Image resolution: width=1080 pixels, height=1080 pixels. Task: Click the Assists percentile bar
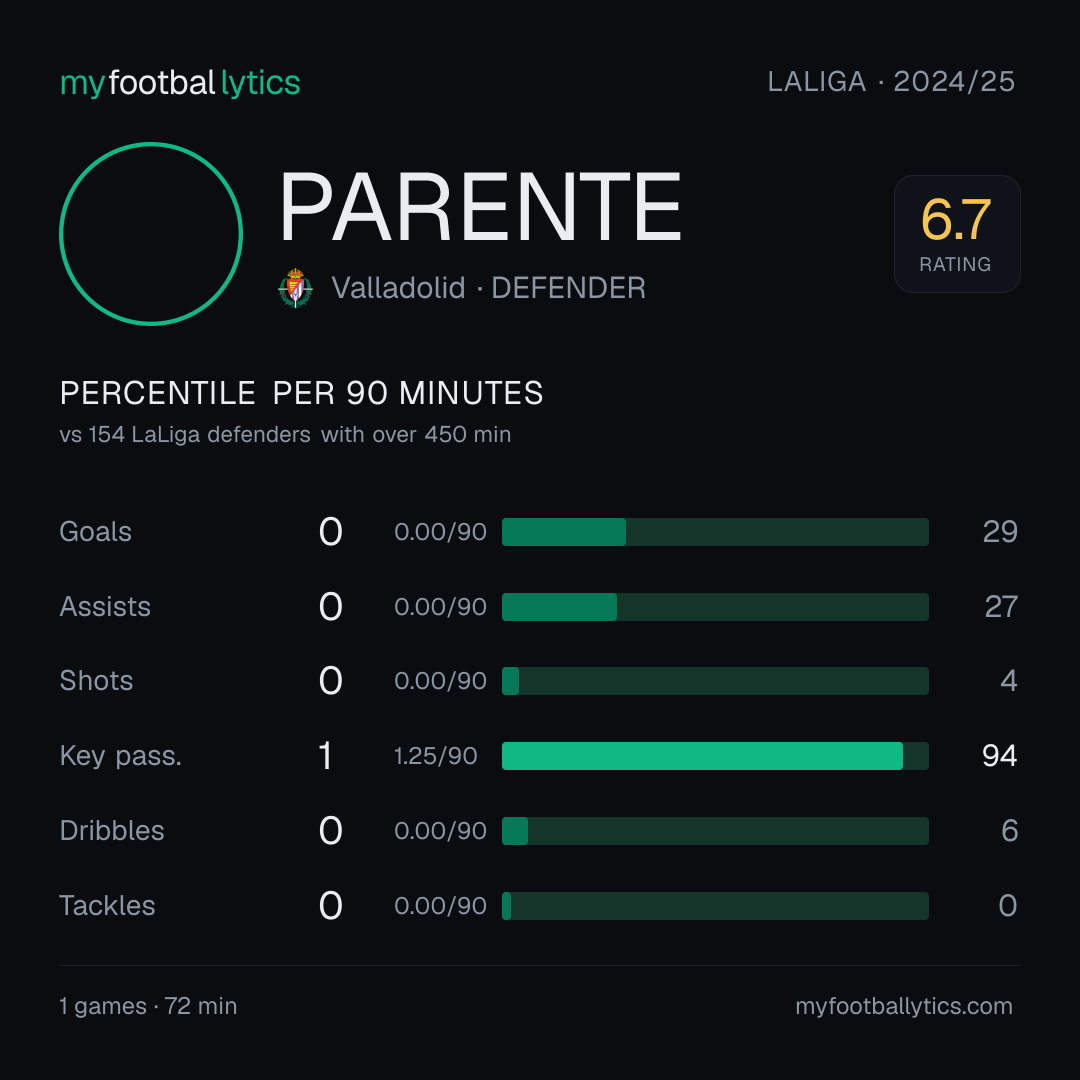coord(715,607)
